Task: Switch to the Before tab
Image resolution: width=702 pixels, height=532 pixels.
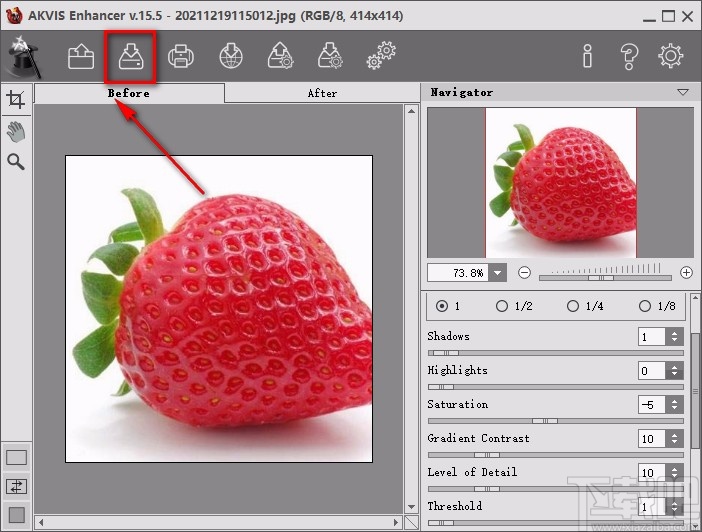Action: click(129, 93)
